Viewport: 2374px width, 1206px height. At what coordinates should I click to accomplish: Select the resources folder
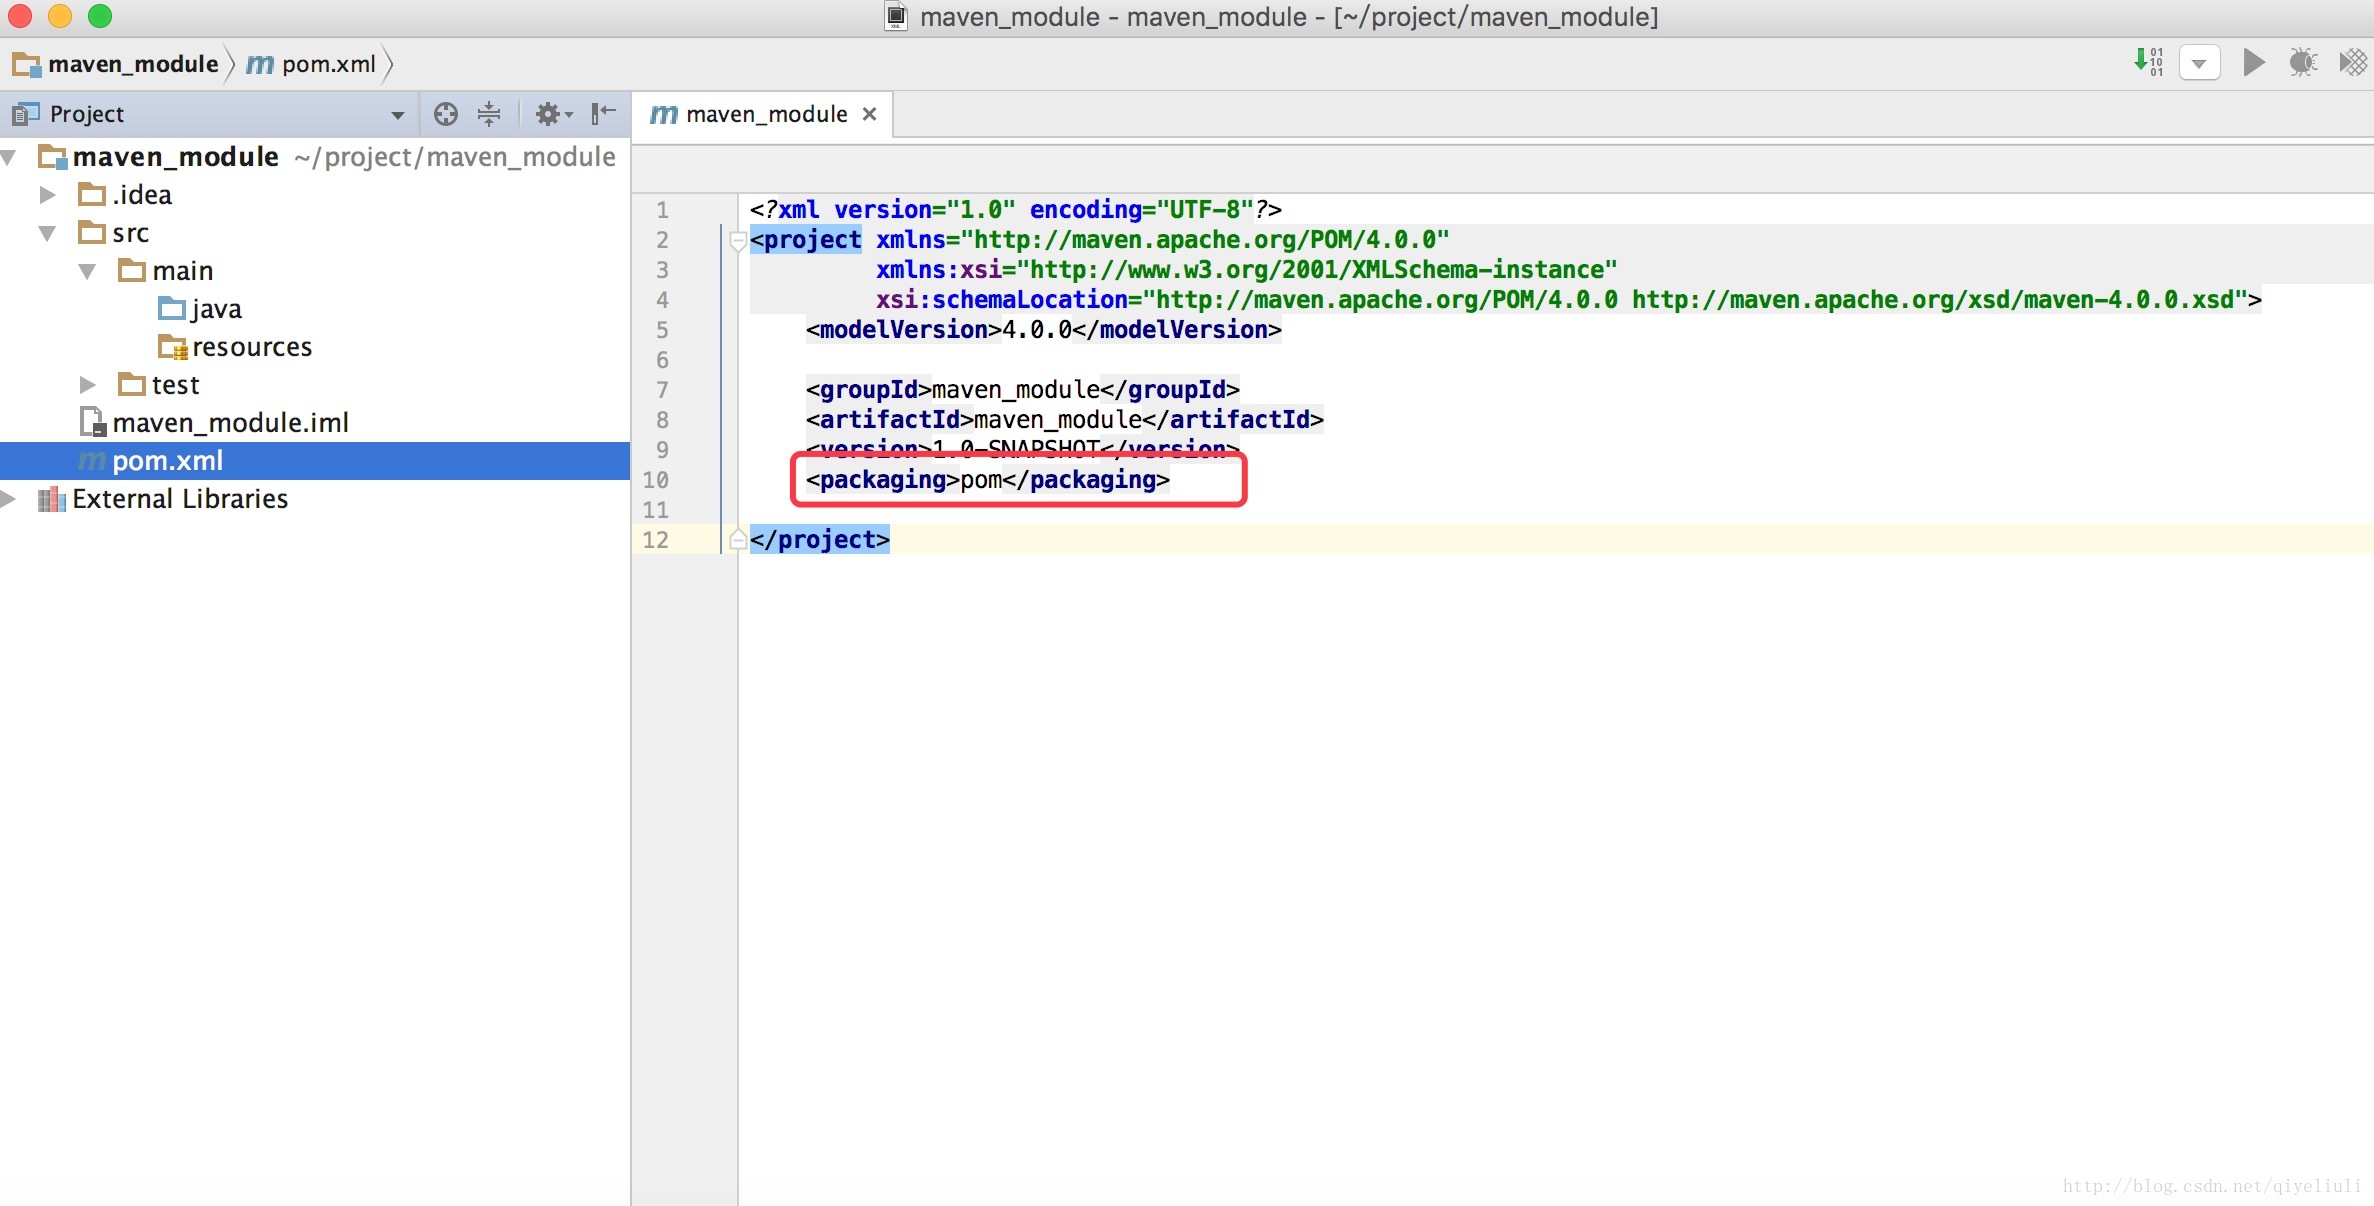tap(315, 347)
